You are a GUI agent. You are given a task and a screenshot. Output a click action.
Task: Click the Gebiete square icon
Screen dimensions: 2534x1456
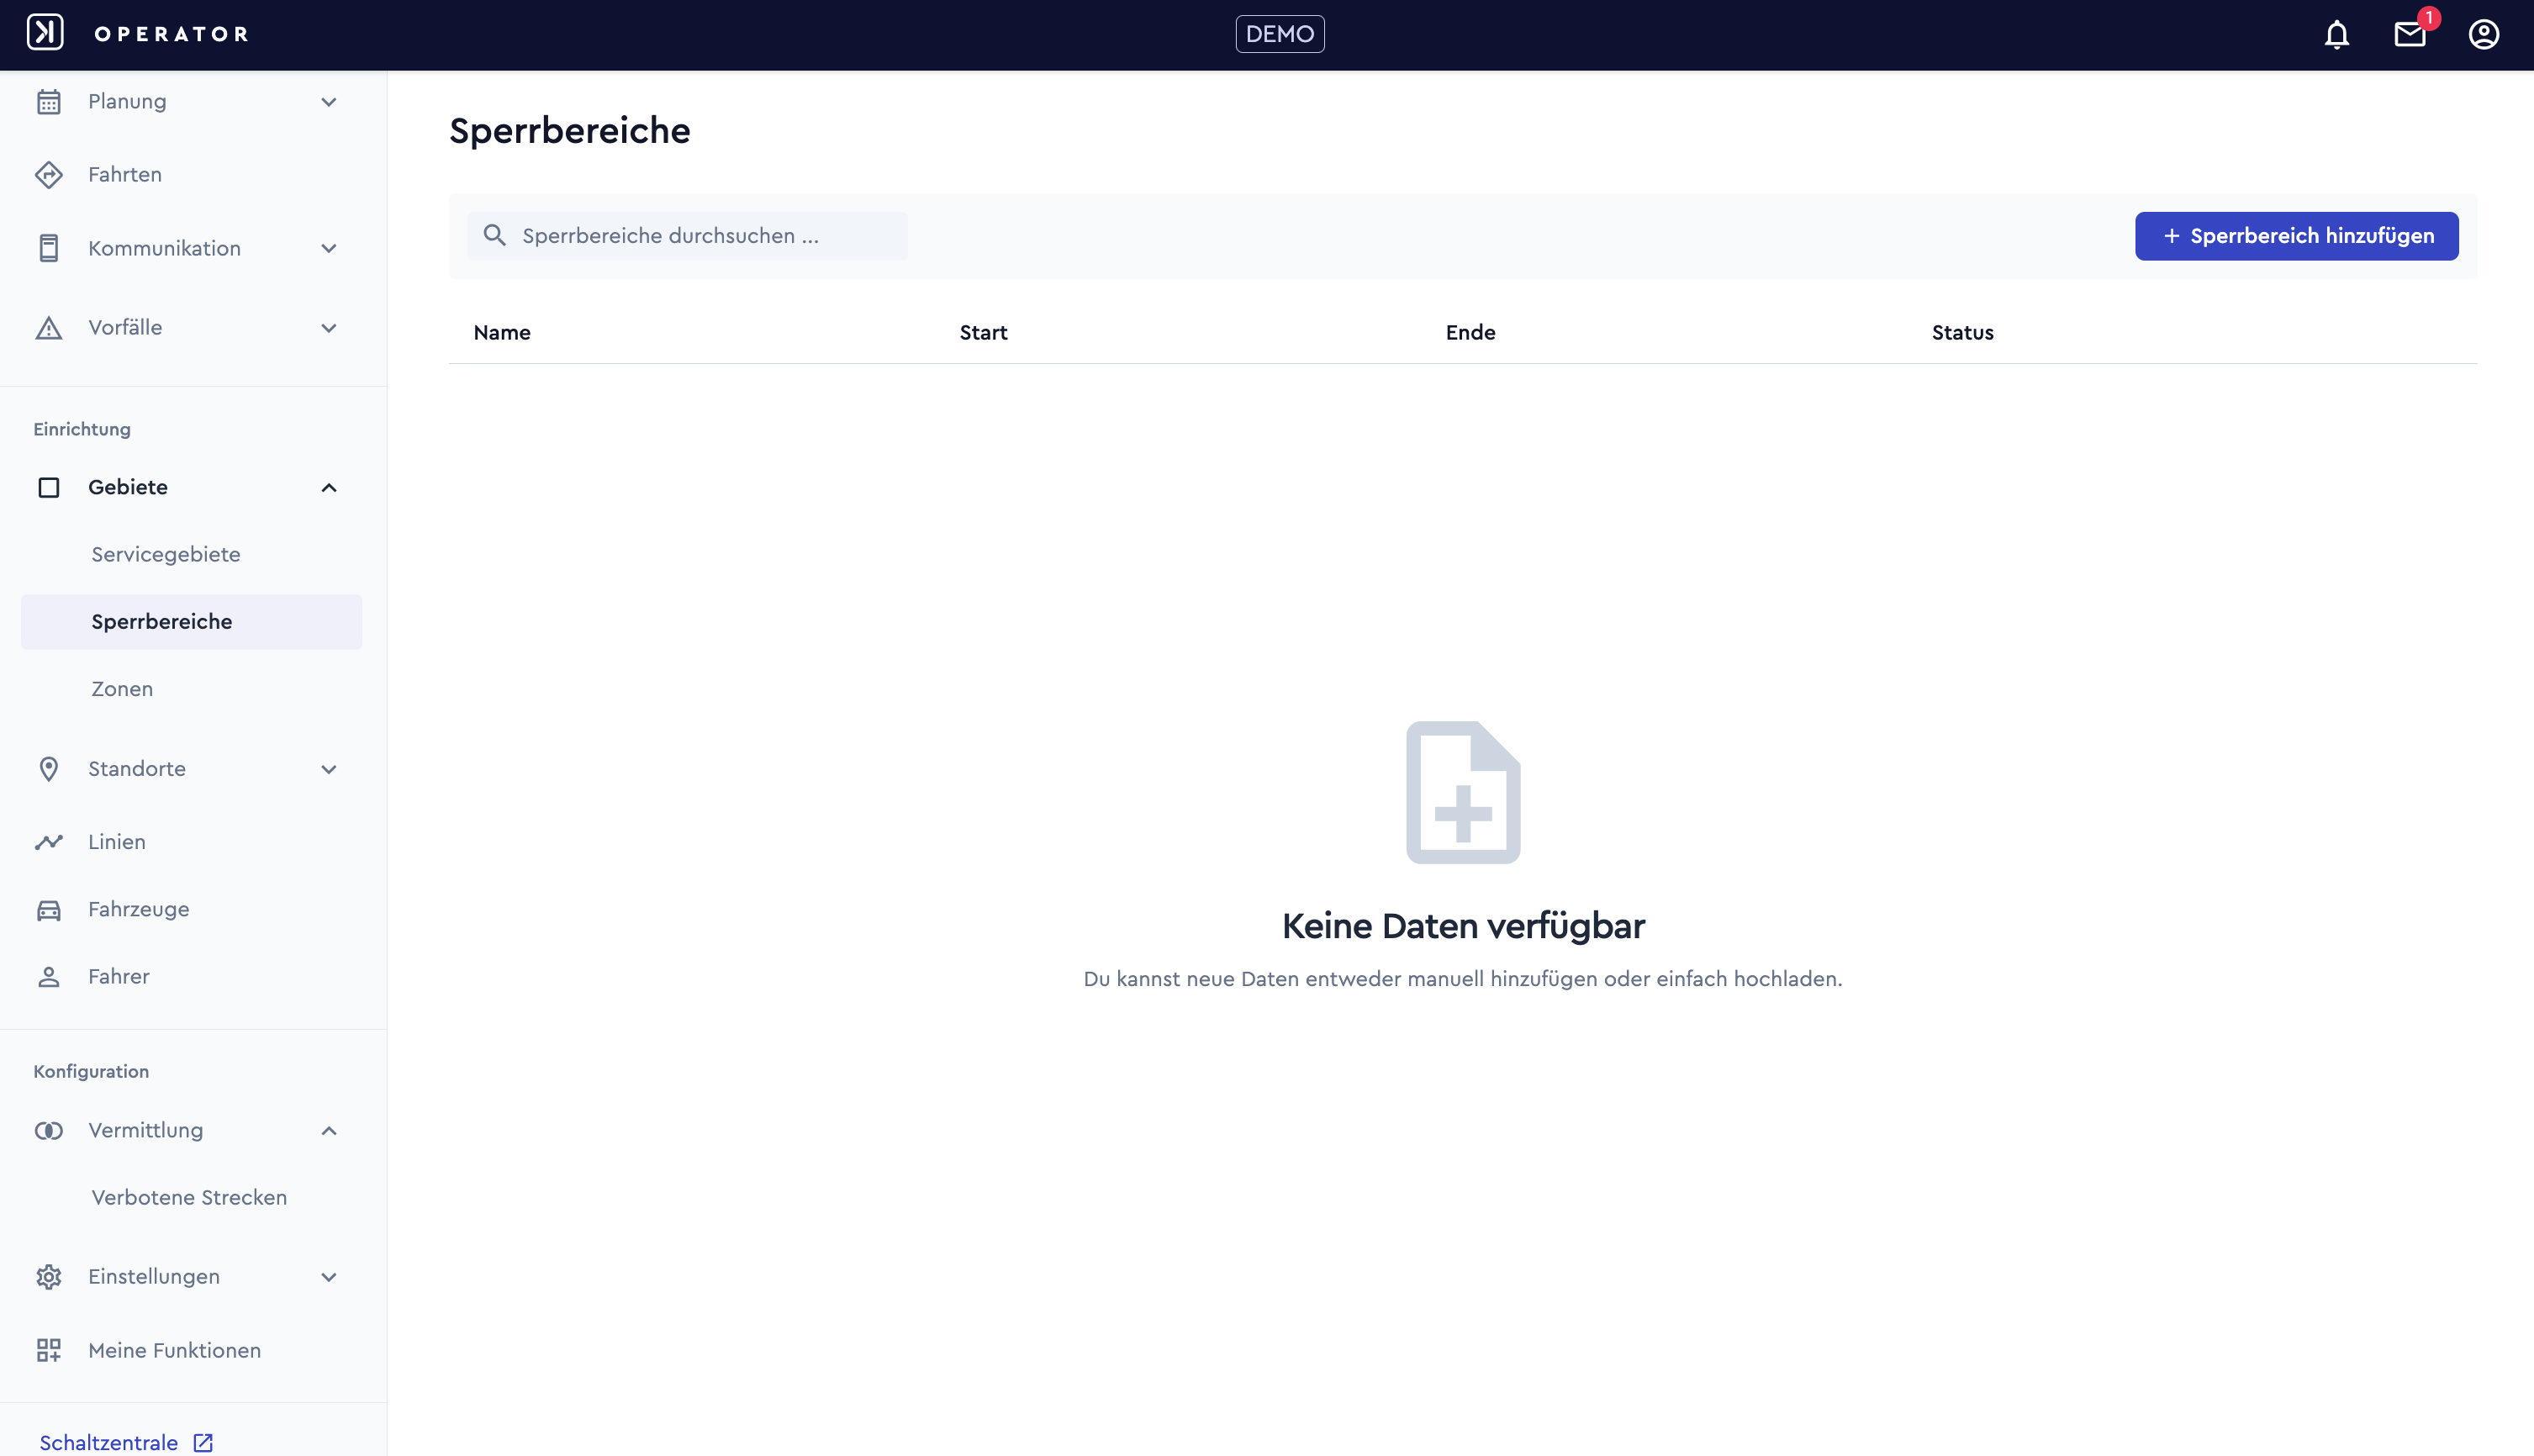(x=49, y=487)
